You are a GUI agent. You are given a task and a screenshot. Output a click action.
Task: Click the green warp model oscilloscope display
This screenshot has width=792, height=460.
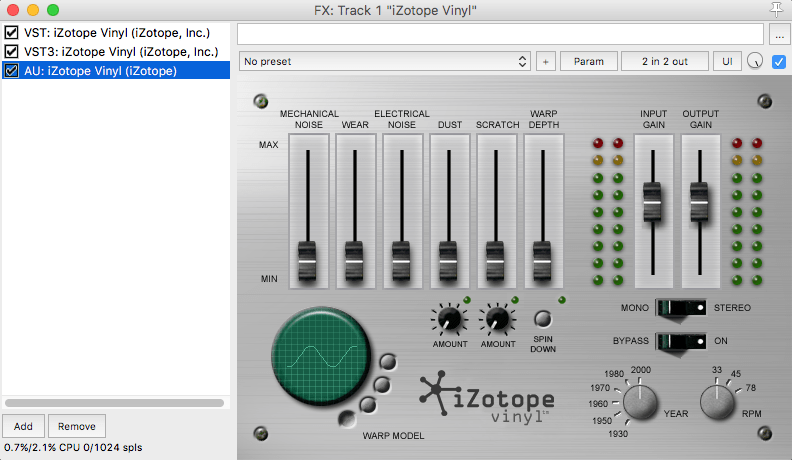(x=321, y=356)
